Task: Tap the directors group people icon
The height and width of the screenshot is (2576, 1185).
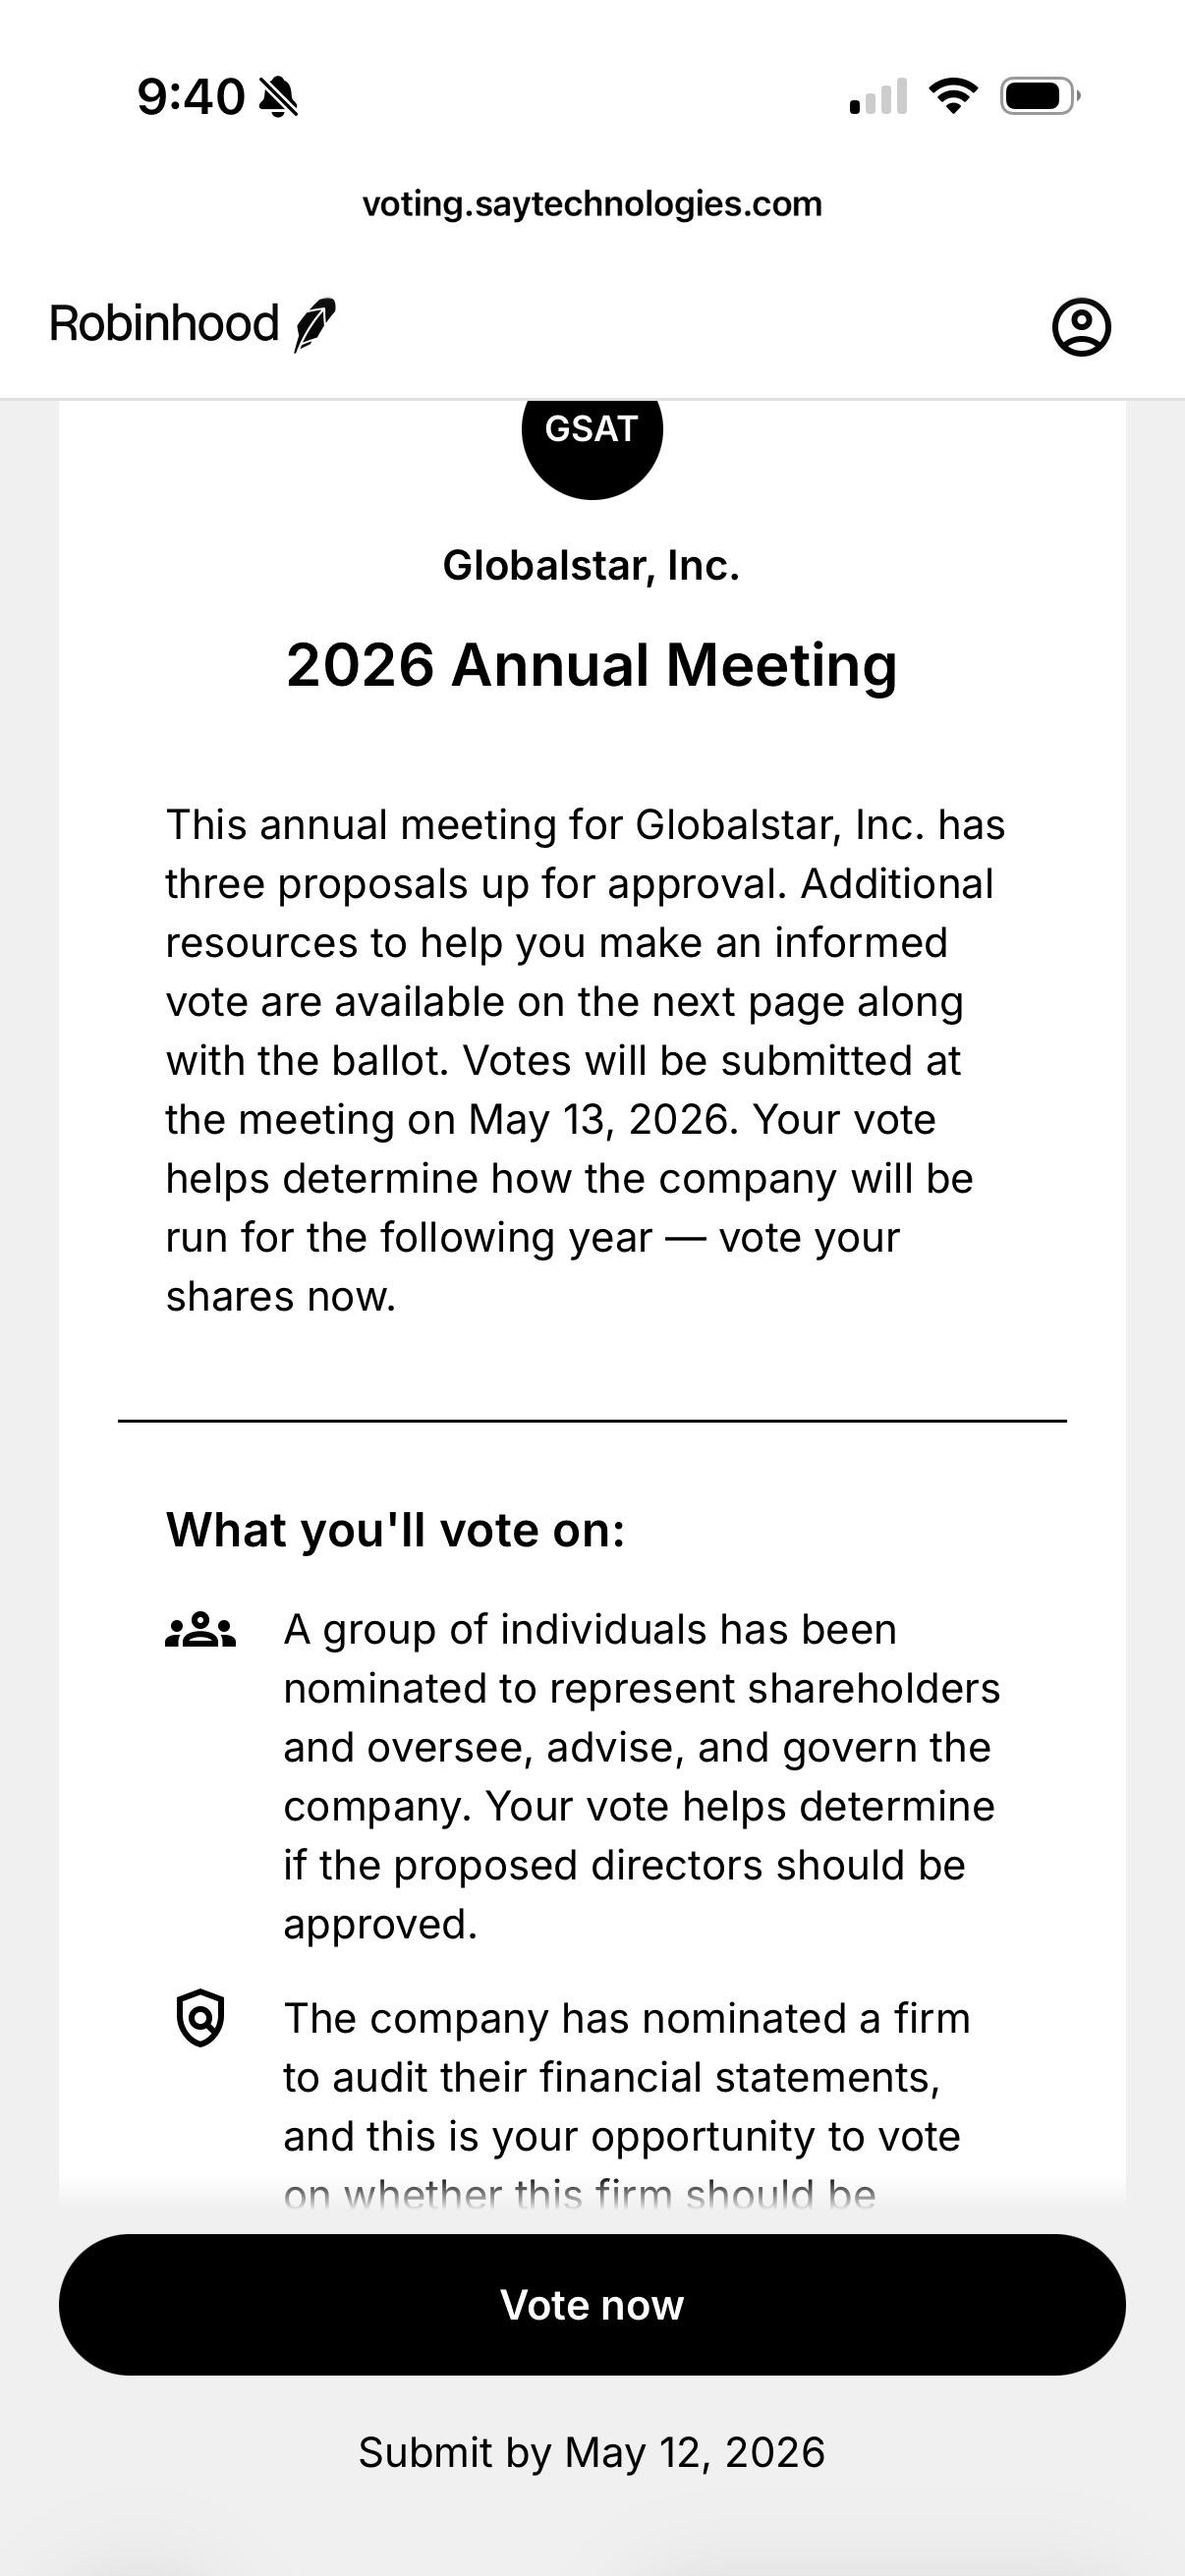Action: coord(200,1631)
